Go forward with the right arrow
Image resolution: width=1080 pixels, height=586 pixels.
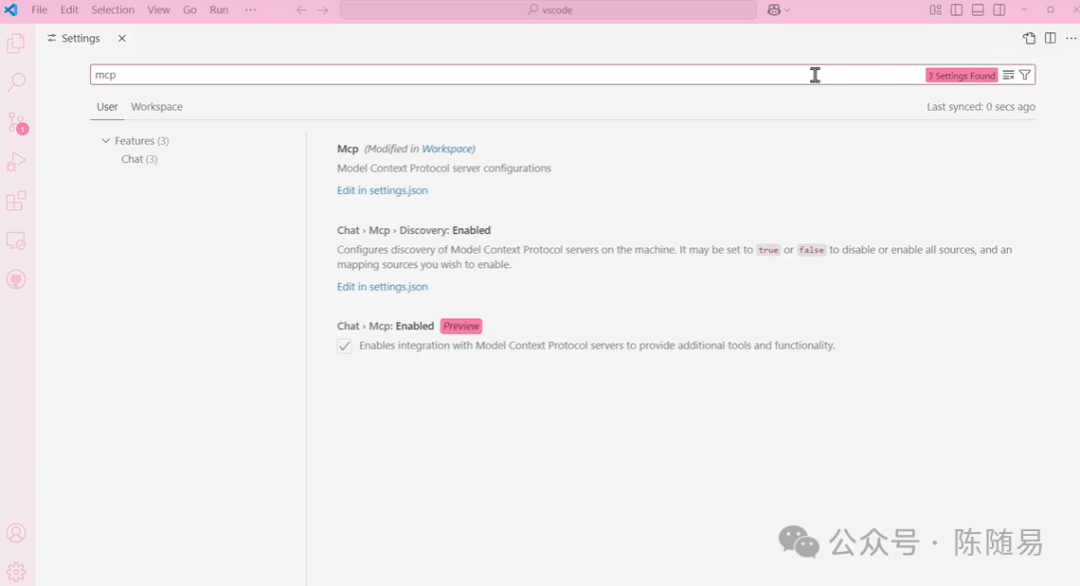tap(323, 10)
